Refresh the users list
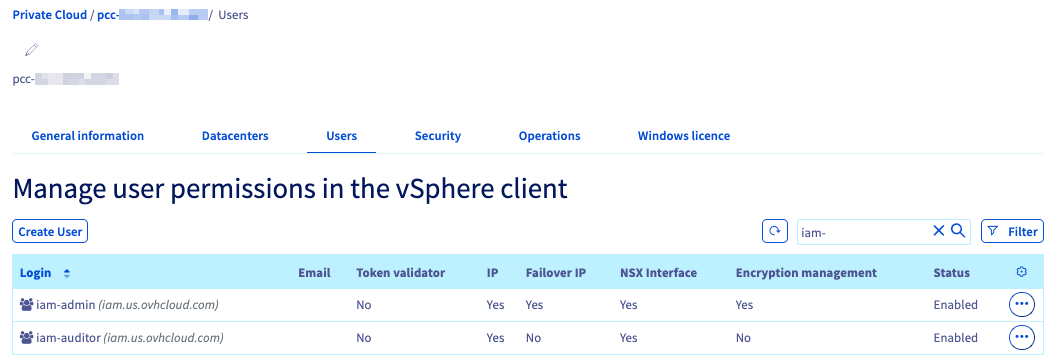This screenshot has width=1050, height=364. [x=775, y=232]
